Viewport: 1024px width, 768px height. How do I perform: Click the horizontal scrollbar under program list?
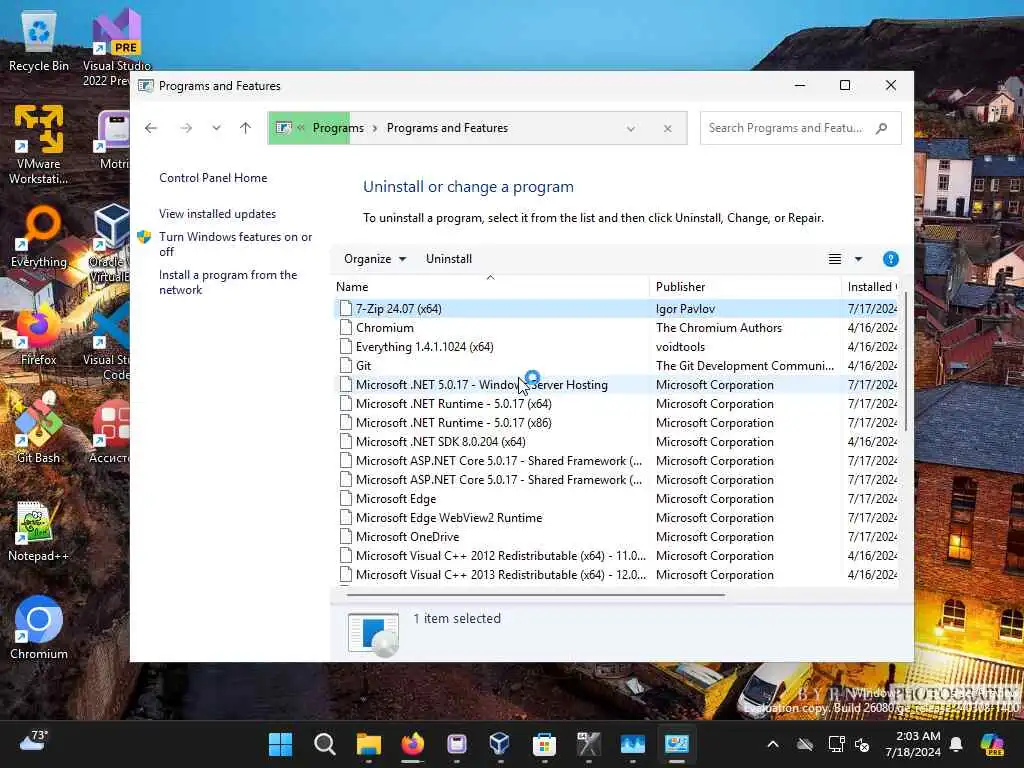[536, 595]
